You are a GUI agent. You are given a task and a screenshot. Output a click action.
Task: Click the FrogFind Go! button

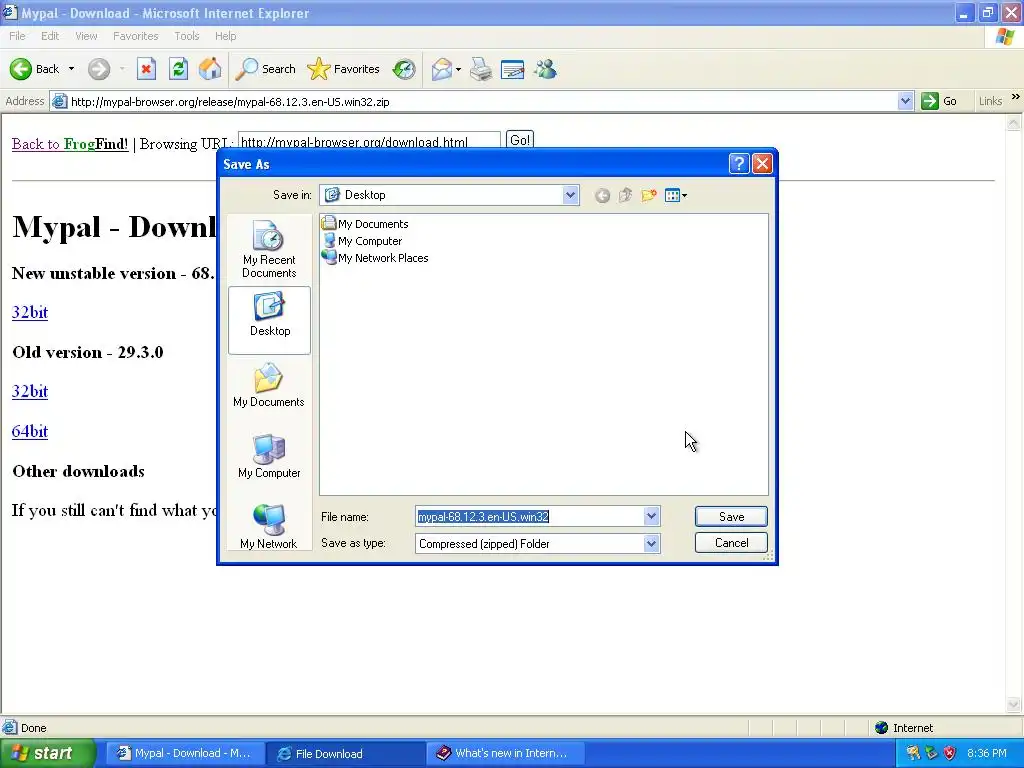[520, 140]
